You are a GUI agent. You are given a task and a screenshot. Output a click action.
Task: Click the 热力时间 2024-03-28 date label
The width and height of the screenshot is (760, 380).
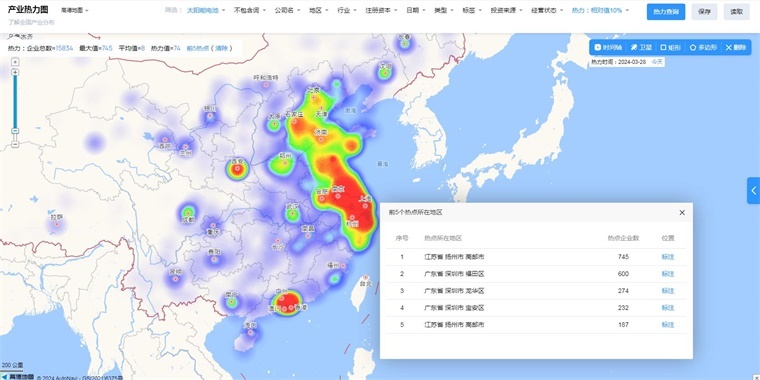tap(618, 62)
